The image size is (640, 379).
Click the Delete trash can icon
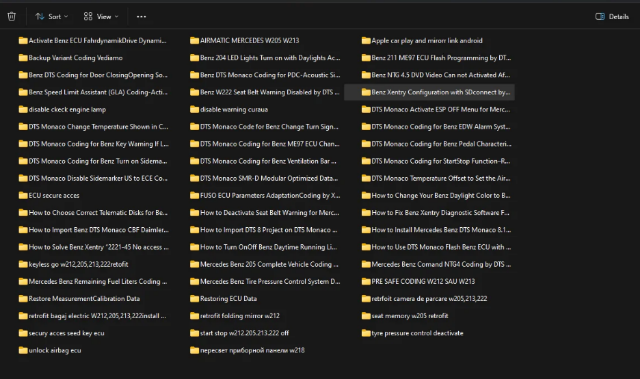[x=11, y=16]
